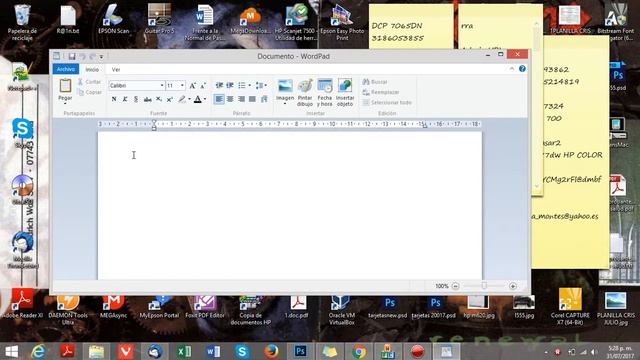Click the redo icon in title bar
The width and height of the screenshot is (640, 360).
tap(93, 56)
